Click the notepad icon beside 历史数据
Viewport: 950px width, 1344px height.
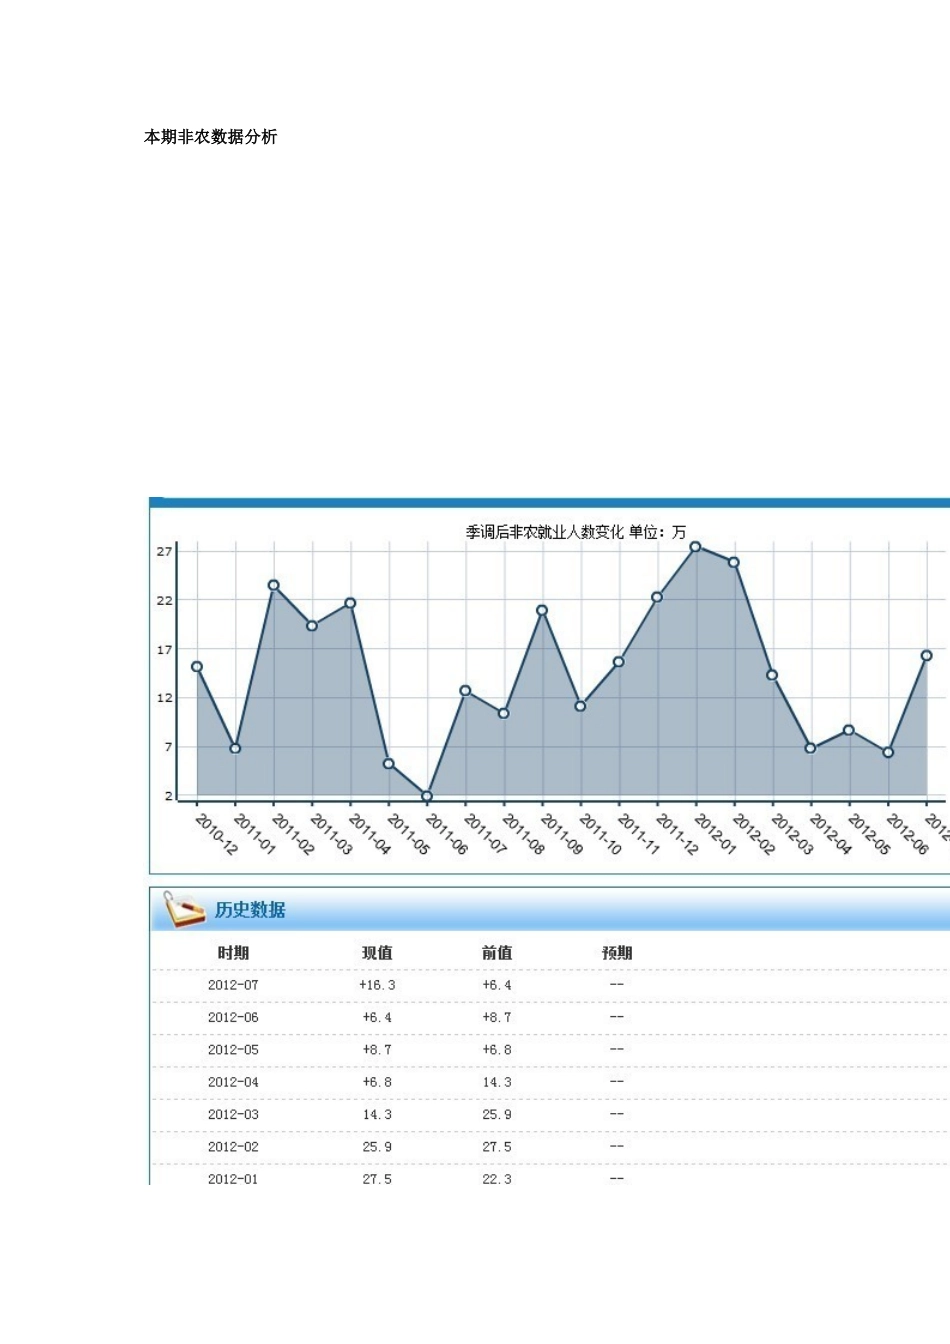pyautogui.click(x=183, y=909)
